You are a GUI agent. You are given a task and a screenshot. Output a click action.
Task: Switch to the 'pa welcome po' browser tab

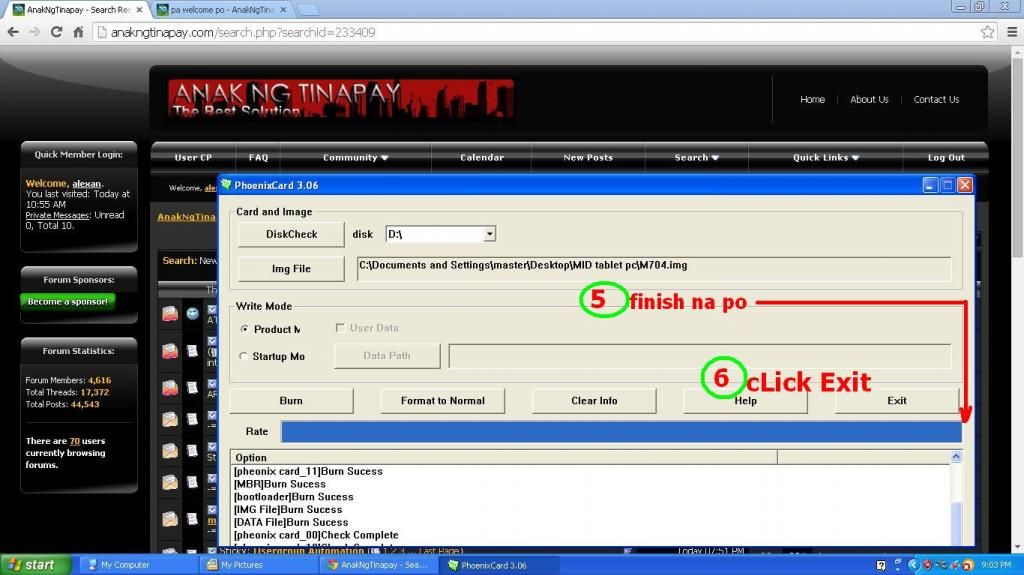[x=220, y=9]
